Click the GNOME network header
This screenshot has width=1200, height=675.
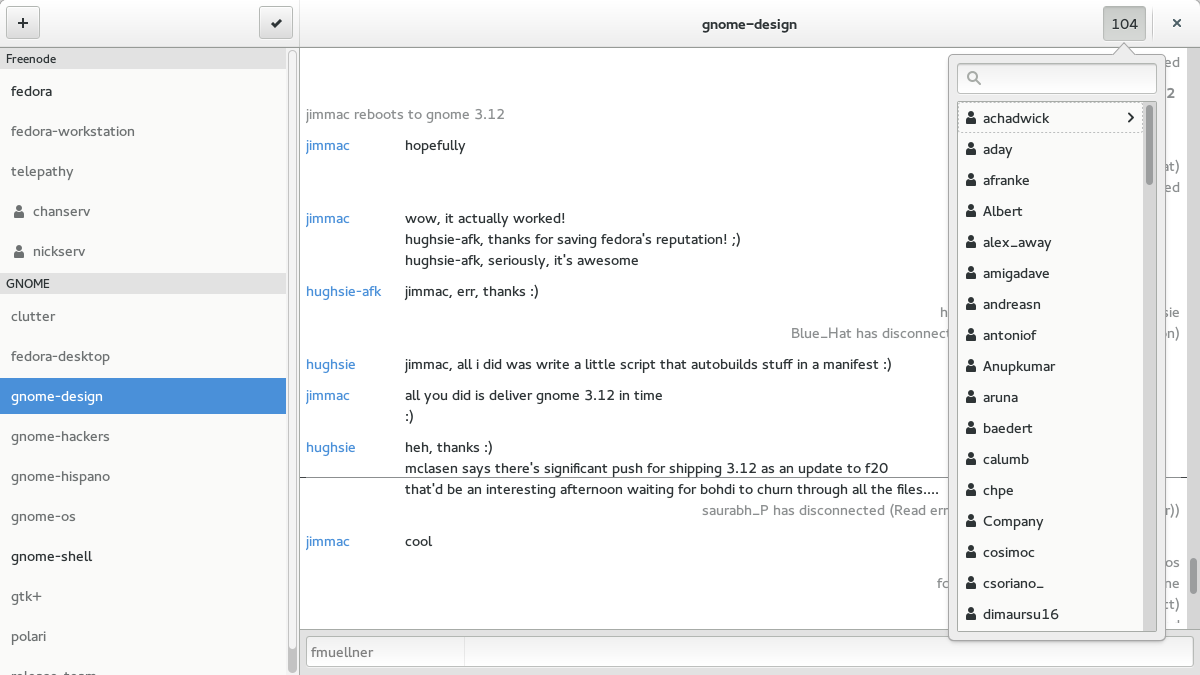pos(143,284)
